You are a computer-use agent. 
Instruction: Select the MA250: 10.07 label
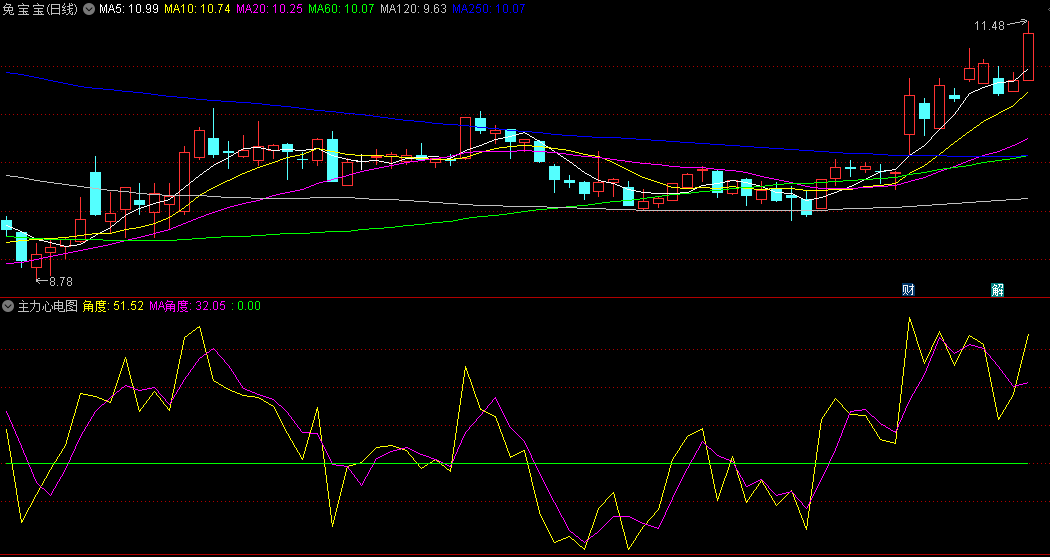[488, 9]
